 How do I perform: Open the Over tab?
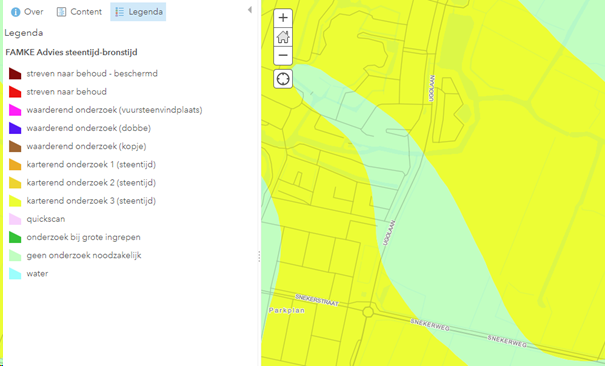pyautogui.click(x=27, y=12)
